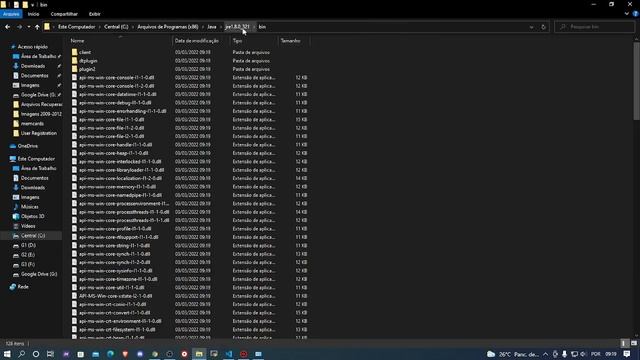Select 'Este Computador' in the navigation pane
This screenshot has width=640, height=360.
36,159
